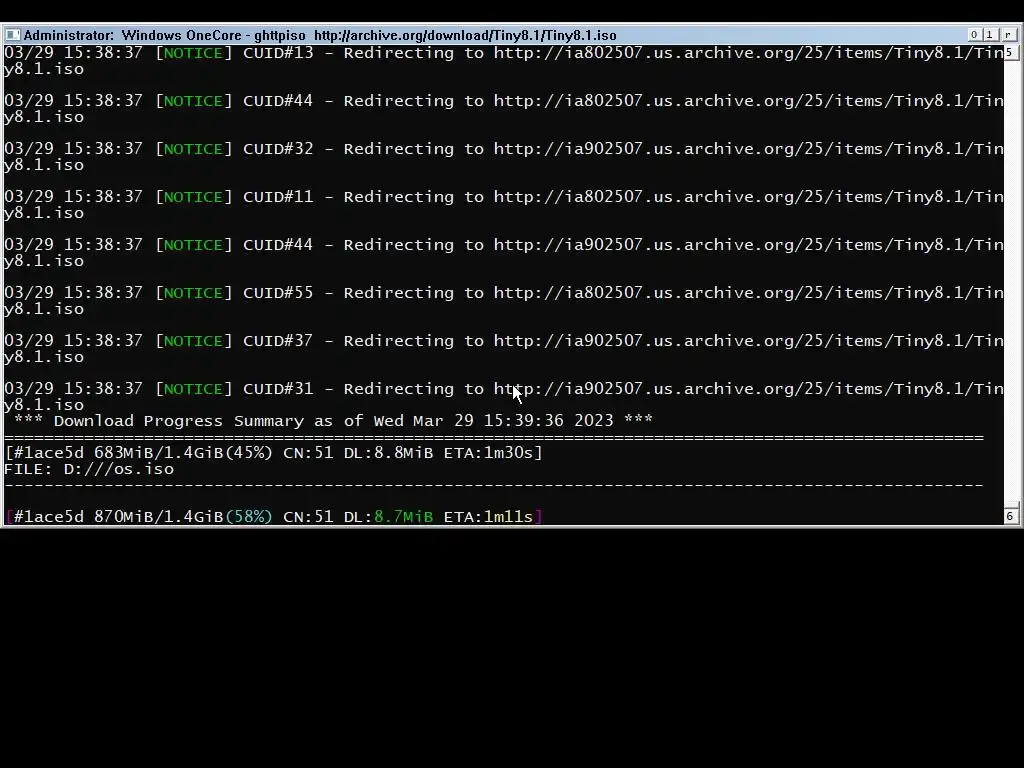1024x768 pixels.
Task: Click the 'DL:8.8MiB' value in summary
Action: point(389,453)
